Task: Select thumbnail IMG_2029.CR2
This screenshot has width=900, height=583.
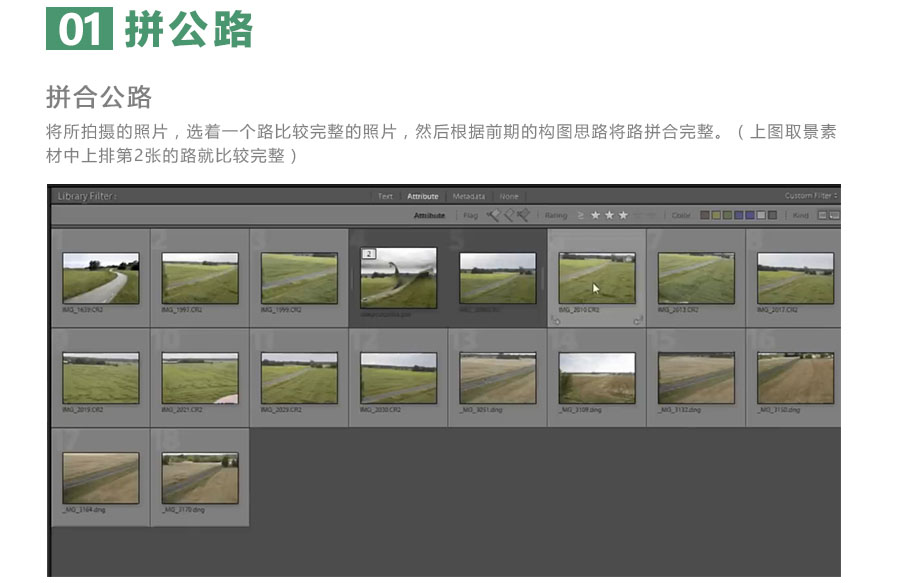Action: point(299,378)
